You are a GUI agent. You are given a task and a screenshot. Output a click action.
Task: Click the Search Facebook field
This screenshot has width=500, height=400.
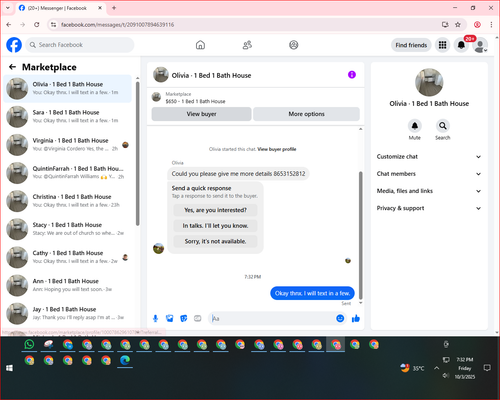click(x=80, y=45)
